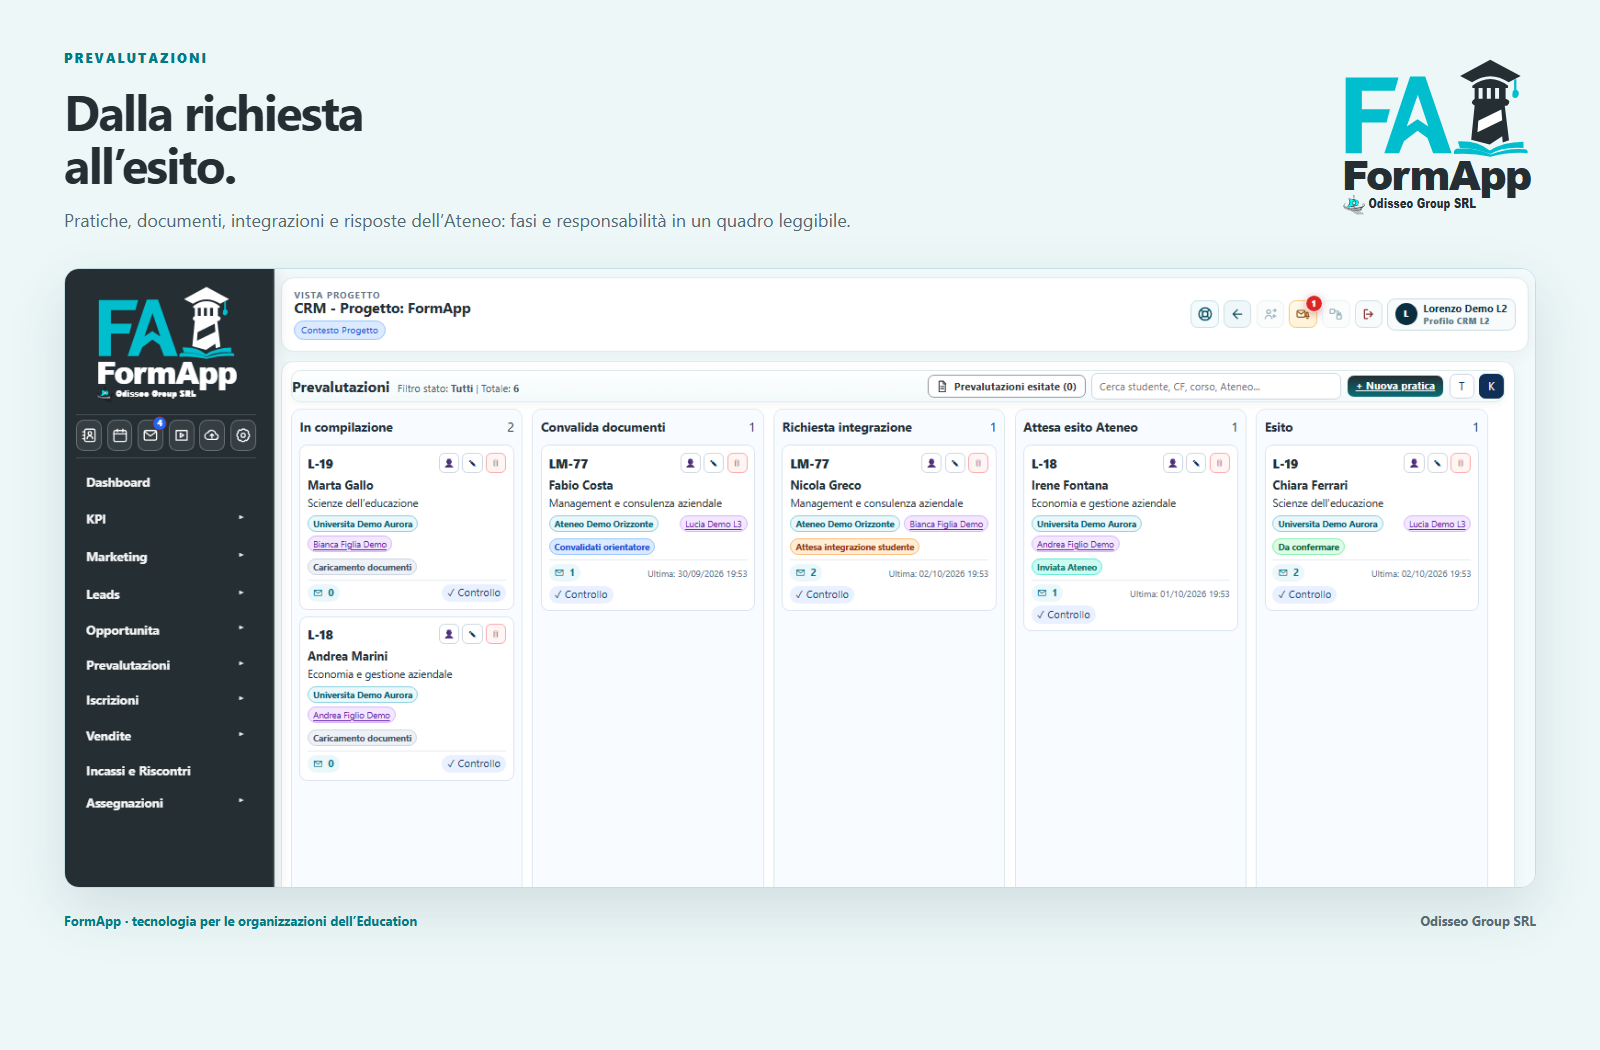Click the edit pencil on Nicola Greco card

coord(955,463)
